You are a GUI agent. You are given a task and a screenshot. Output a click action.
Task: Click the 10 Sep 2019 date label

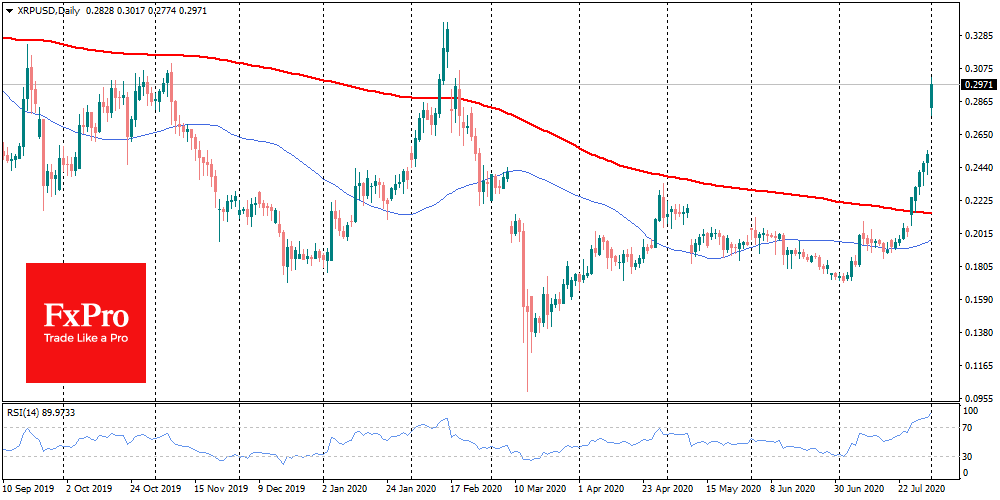[29, 491]
